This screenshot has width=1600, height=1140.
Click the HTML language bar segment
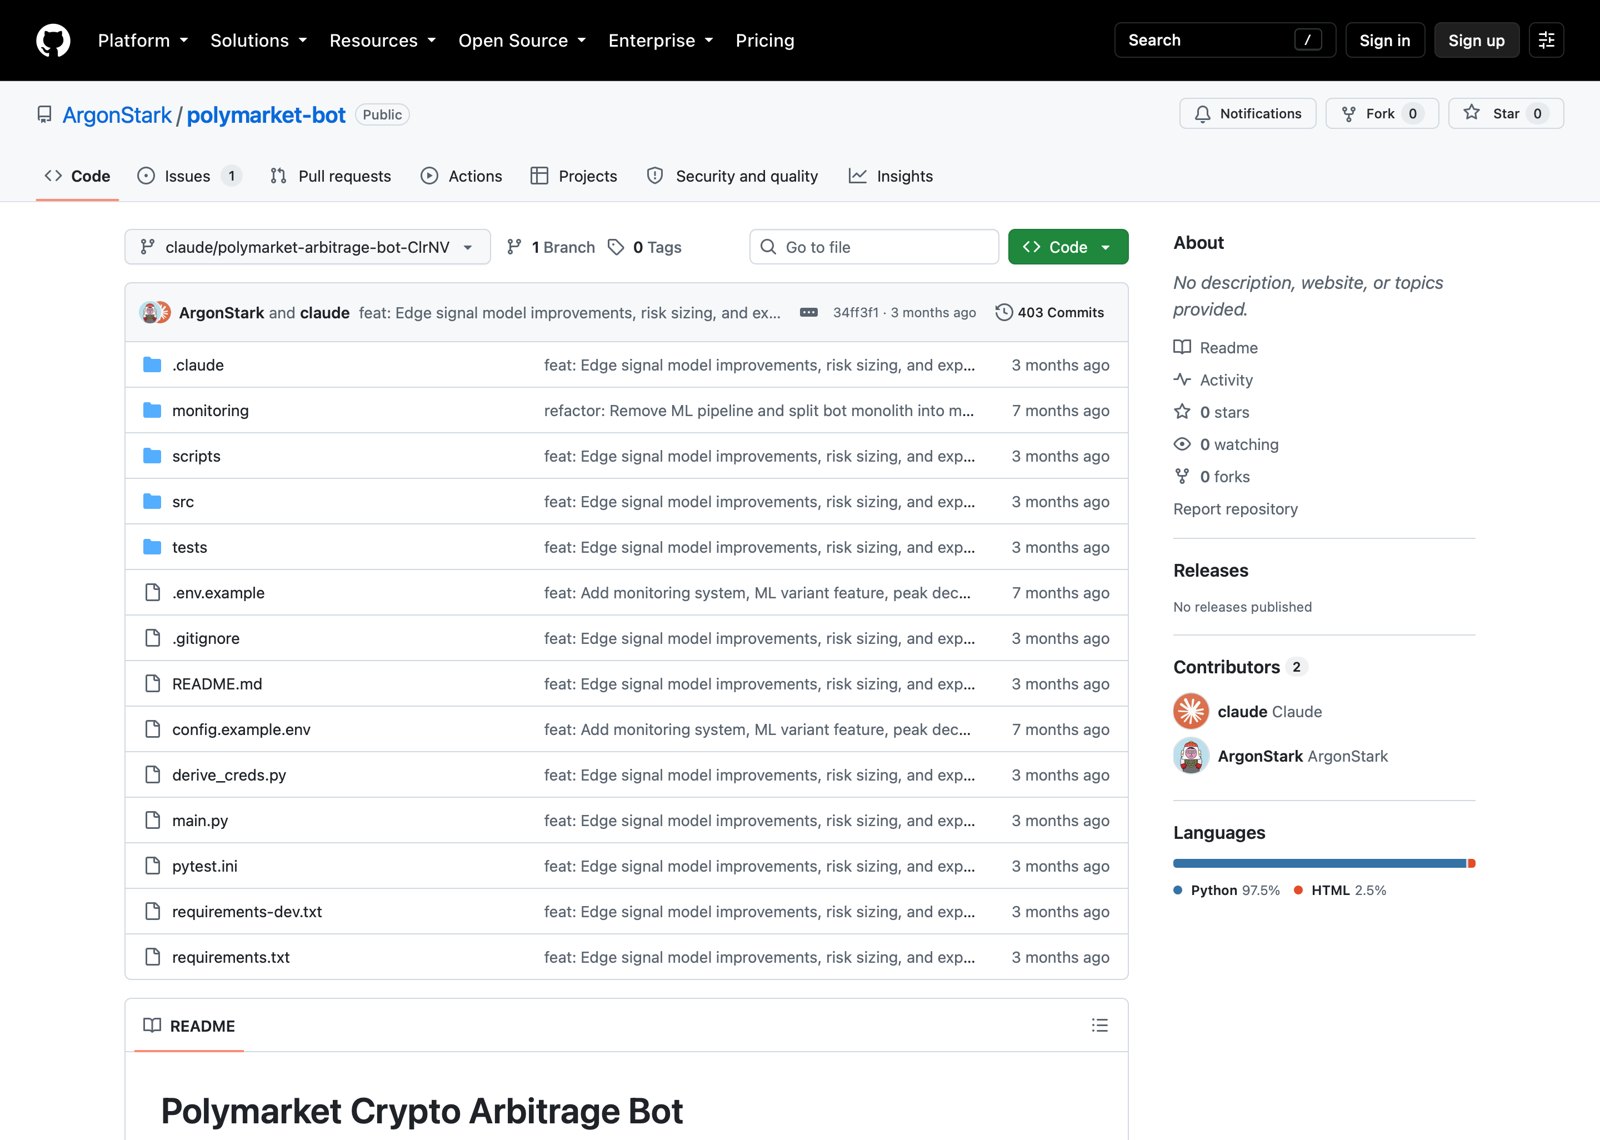pos(1472,863)
